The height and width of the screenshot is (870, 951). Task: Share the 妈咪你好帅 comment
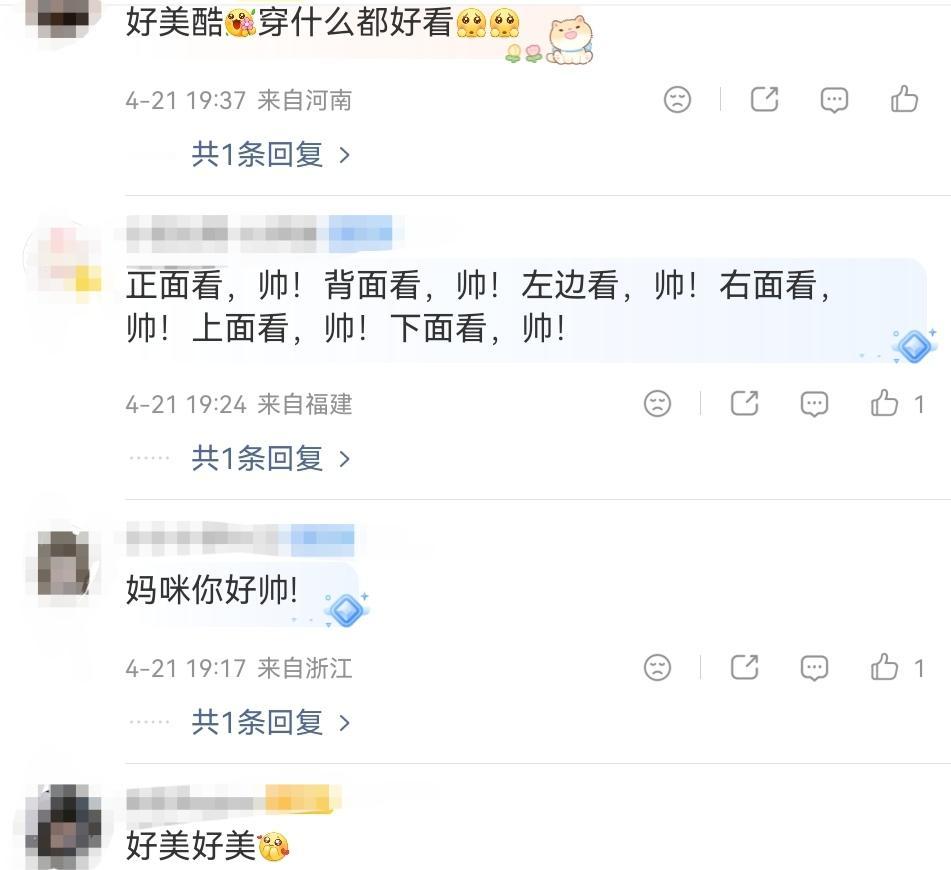pos(744,668)
